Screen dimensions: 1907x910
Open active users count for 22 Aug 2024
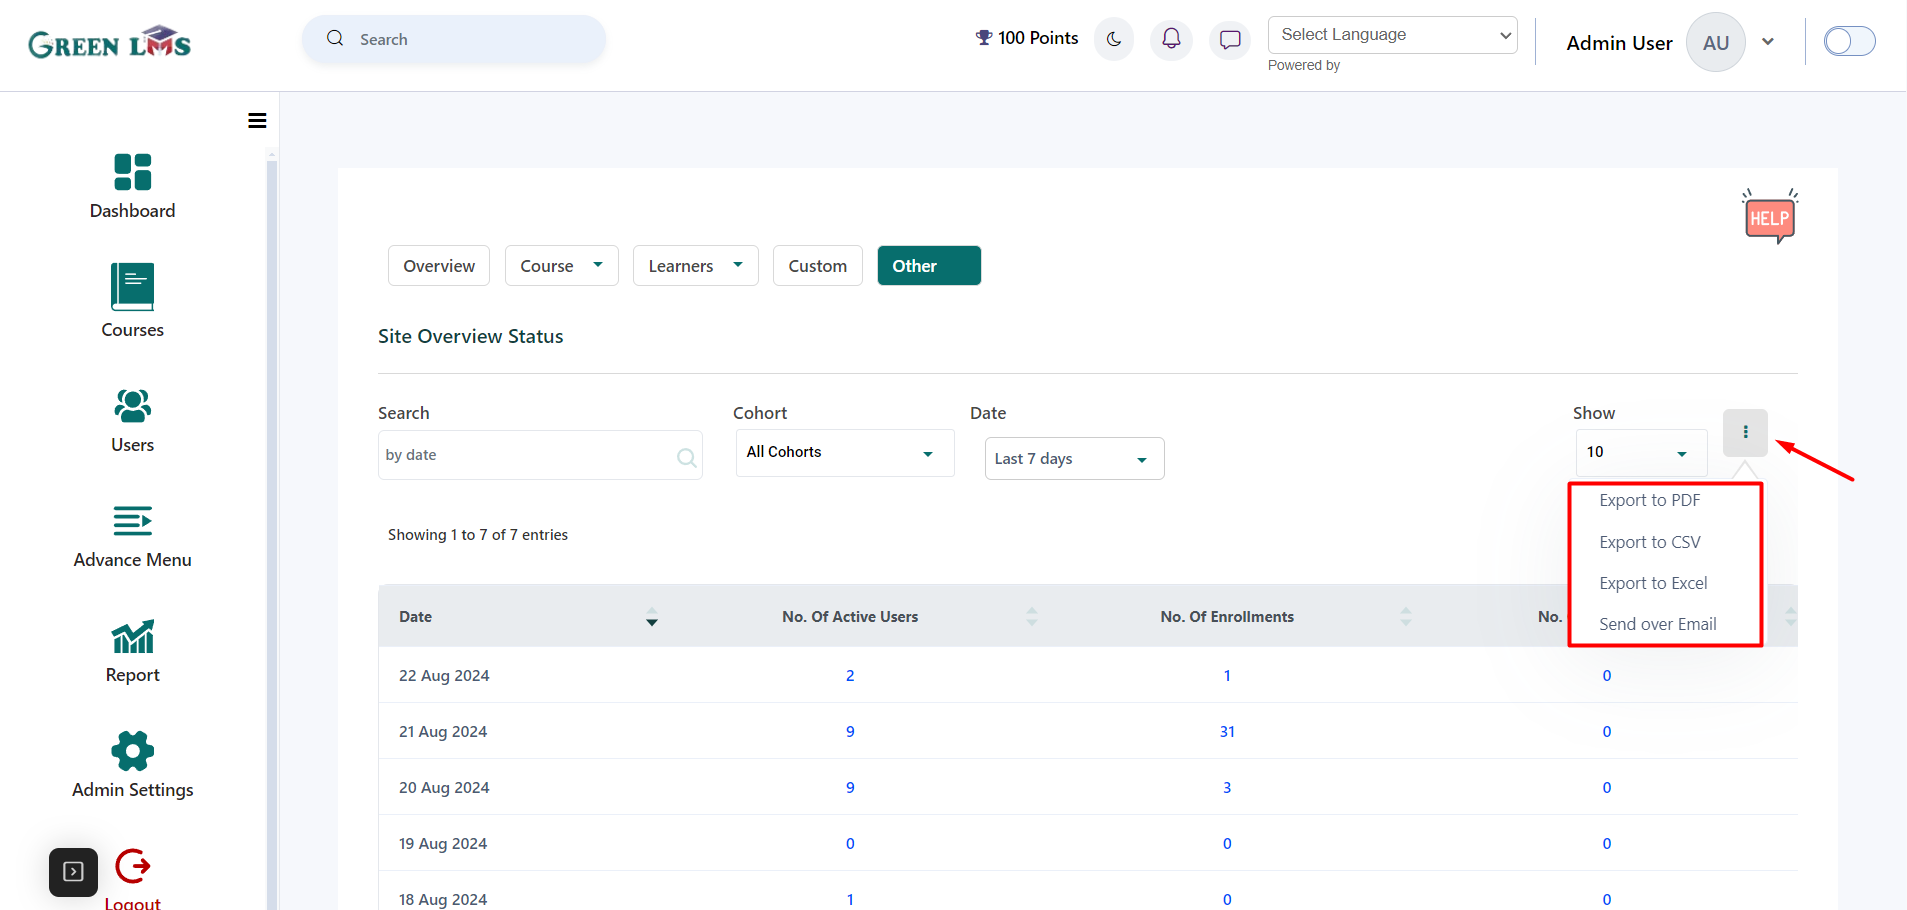[850, 676]
